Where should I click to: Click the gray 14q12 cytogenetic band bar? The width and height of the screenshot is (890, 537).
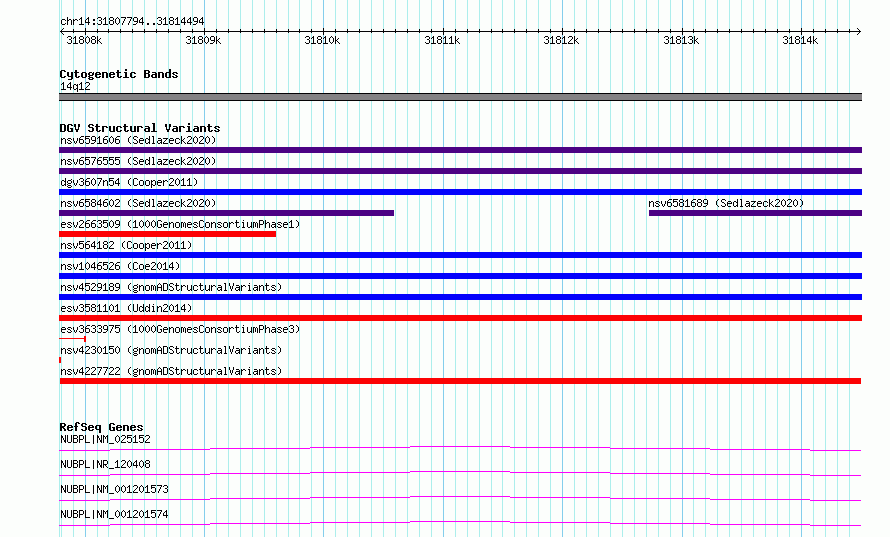[x=460, y=97]
